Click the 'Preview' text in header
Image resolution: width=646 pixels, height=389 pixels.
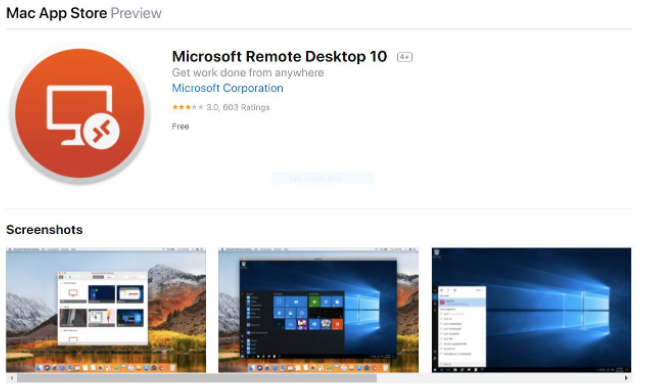(x=136, y=13)
